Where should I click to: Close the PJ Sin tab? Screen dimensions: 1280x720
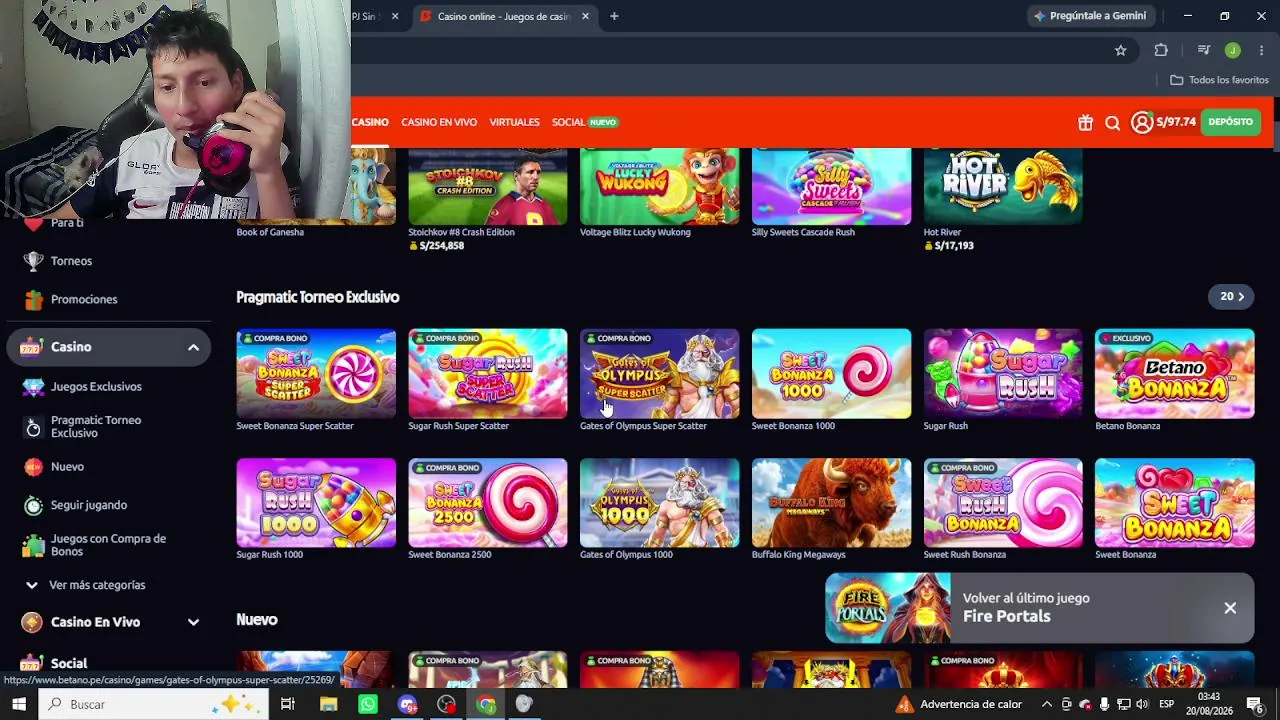395,16
